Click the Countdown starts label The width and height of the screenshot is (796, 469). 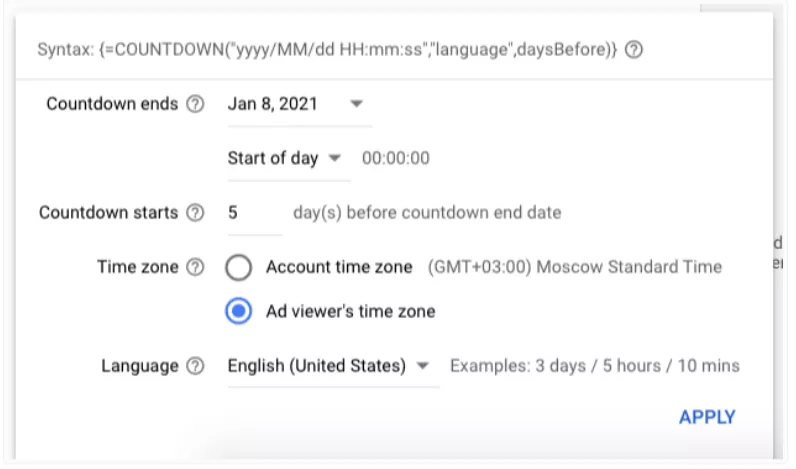(109, 213)
